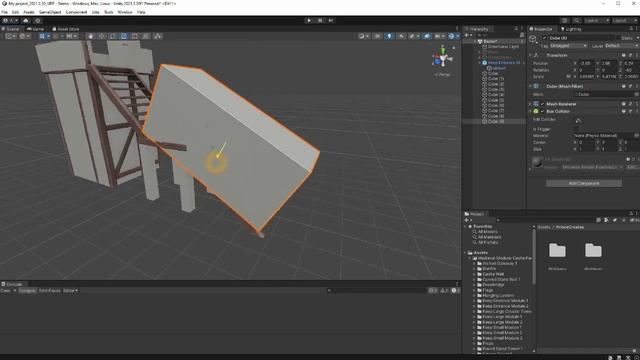Switch to the Lighting tab
This screenshot has width=640, height=360.
pos(571,29)
